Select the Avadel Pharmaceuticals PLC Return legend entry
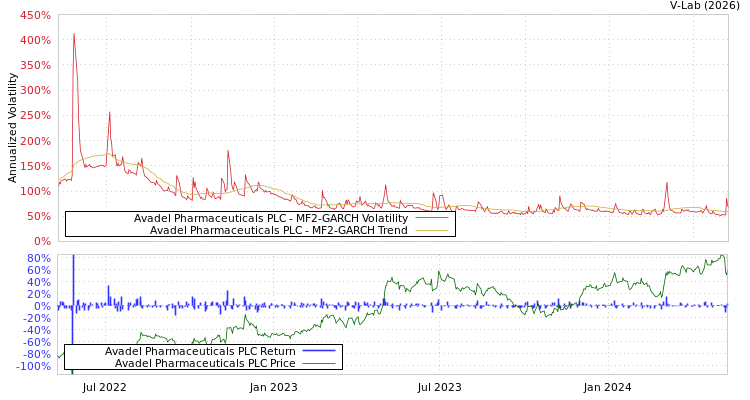750x400 pixels. (x=200, y=351)
